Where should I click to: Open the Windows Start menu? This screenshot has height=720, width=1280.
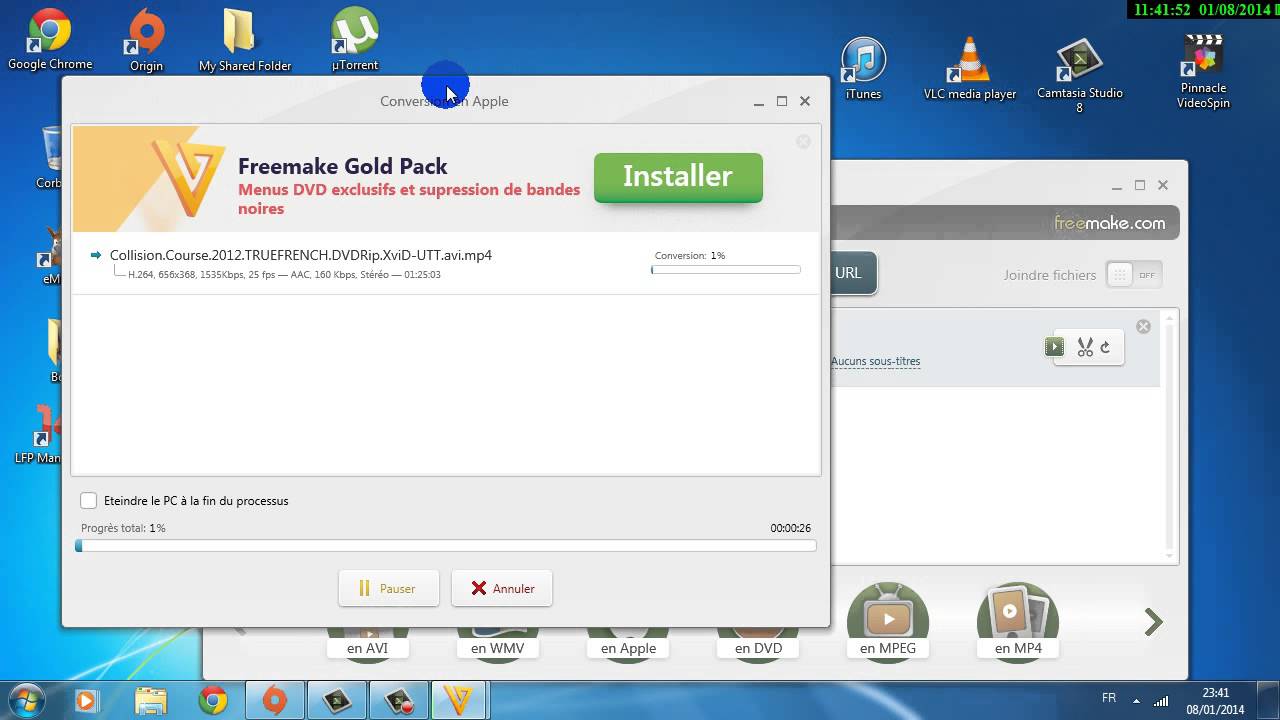[x=26, y=700]
